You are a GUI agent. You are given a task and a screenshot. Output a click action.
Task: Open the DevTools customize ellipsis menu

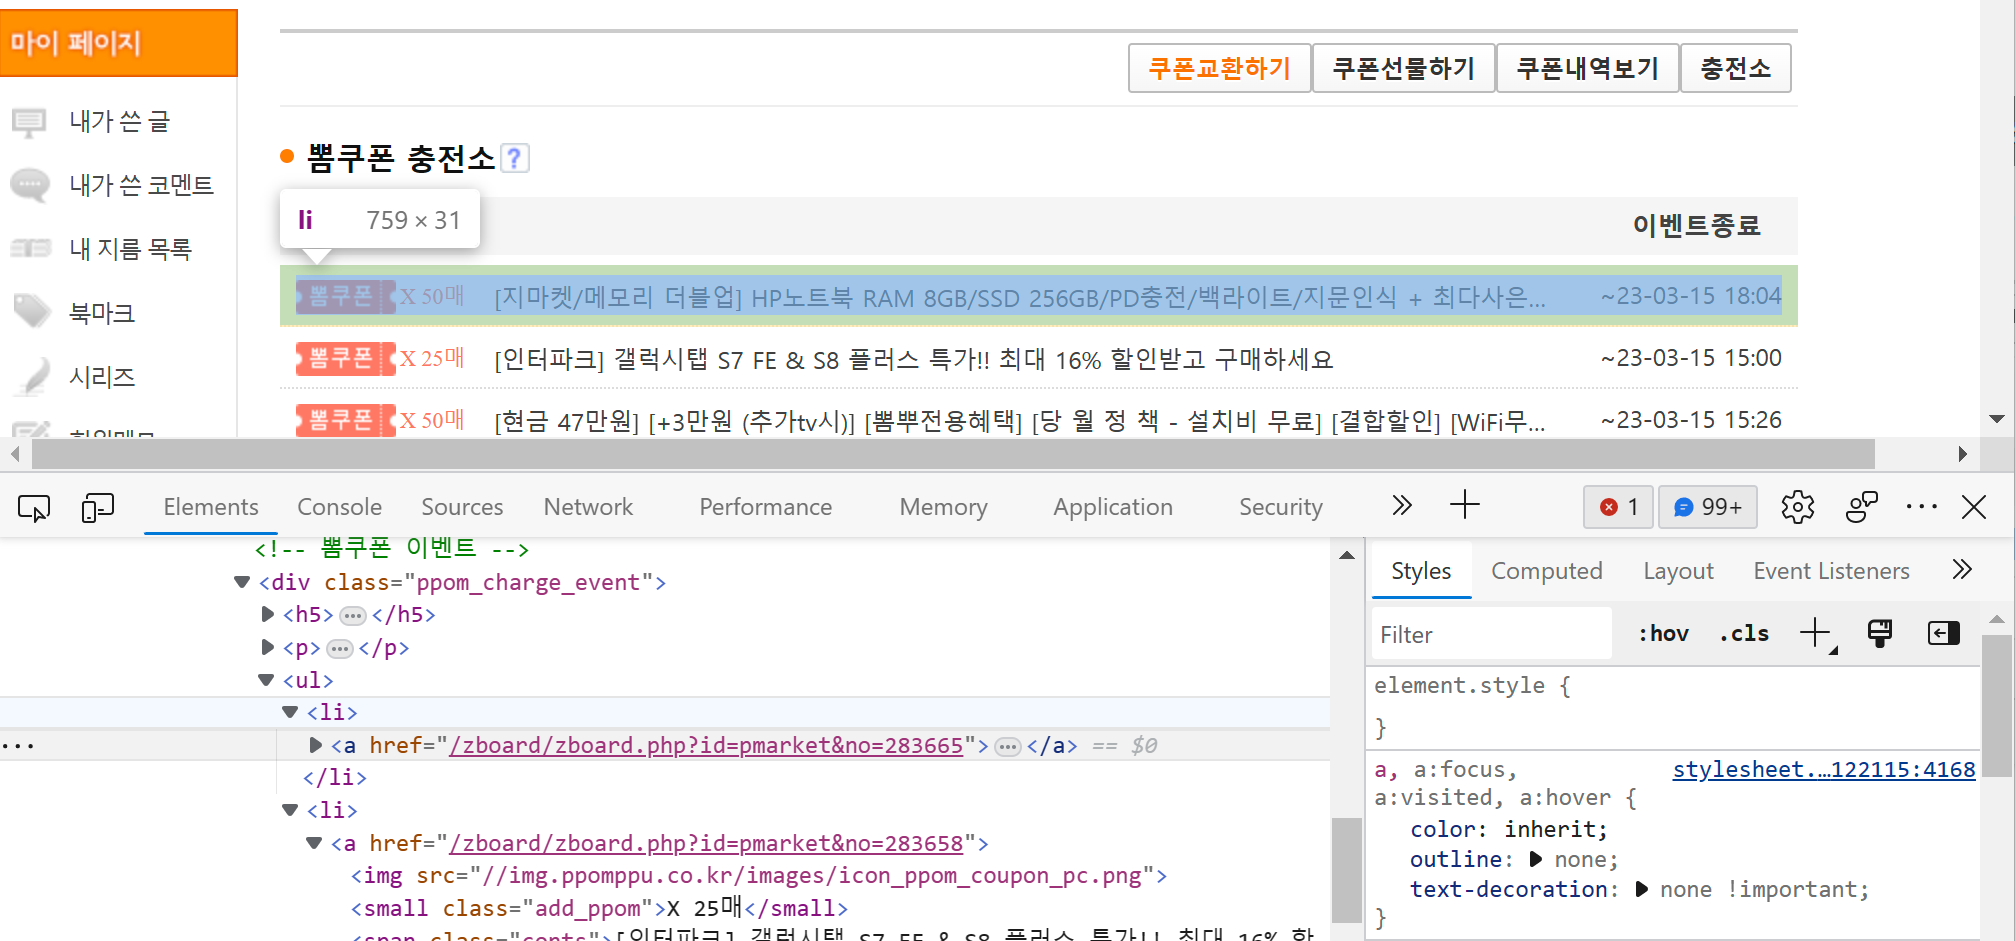pos(1921,507)
